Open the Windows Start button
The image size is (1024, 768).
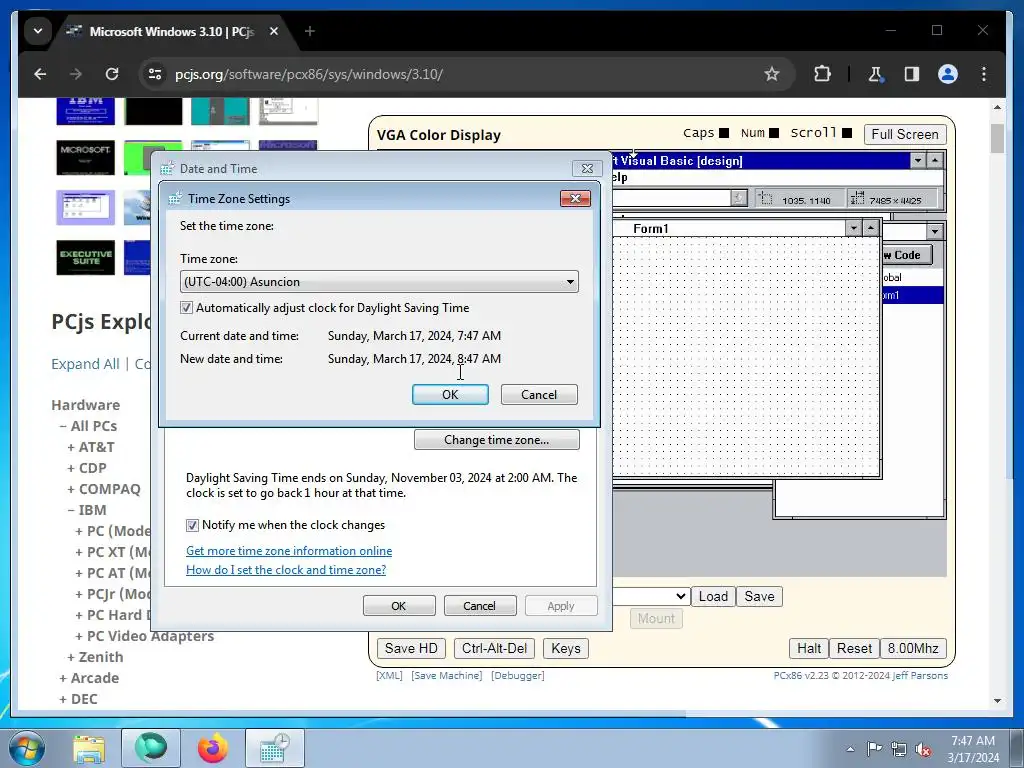[26, 748]
